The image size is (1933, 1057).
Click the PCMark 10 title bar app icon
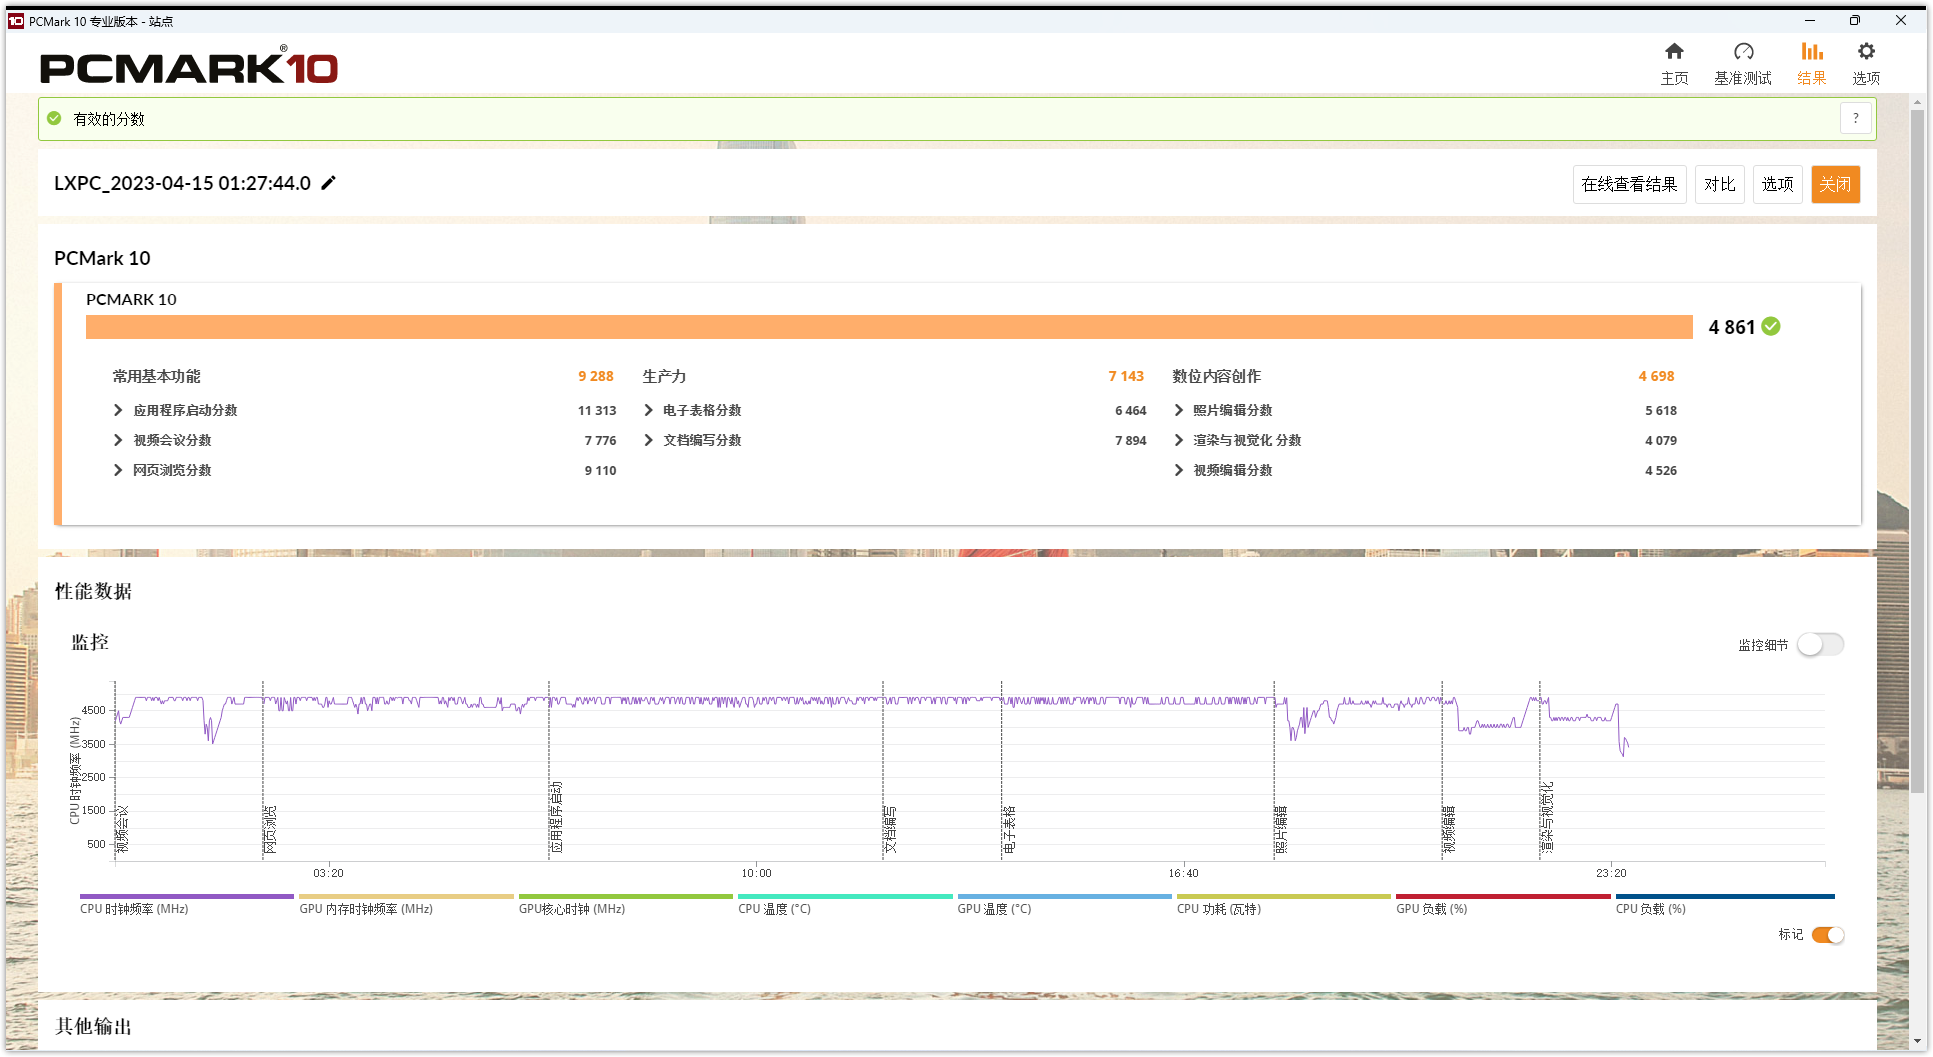point(16,20)
